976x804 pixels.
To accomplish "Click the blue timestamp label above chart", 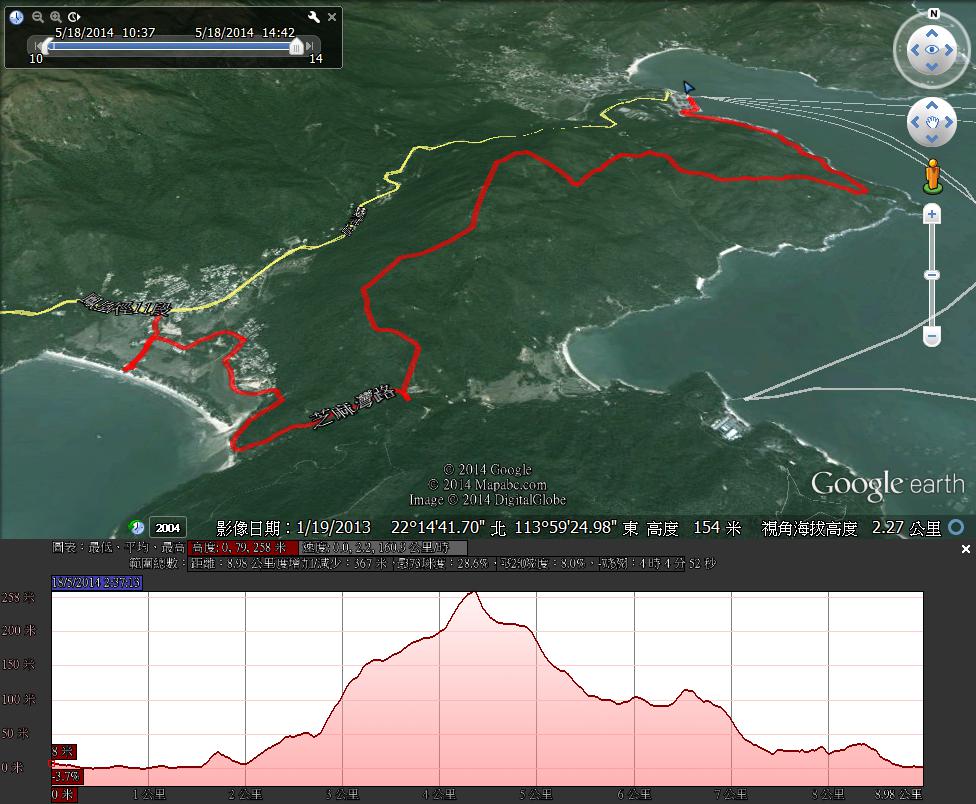I will coord(96,582).
